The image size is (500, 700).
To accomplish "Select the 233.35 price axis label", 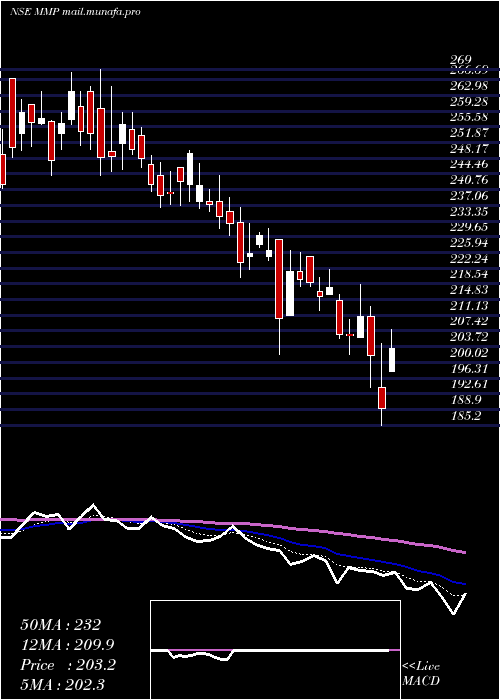I will tap(469, 211).
